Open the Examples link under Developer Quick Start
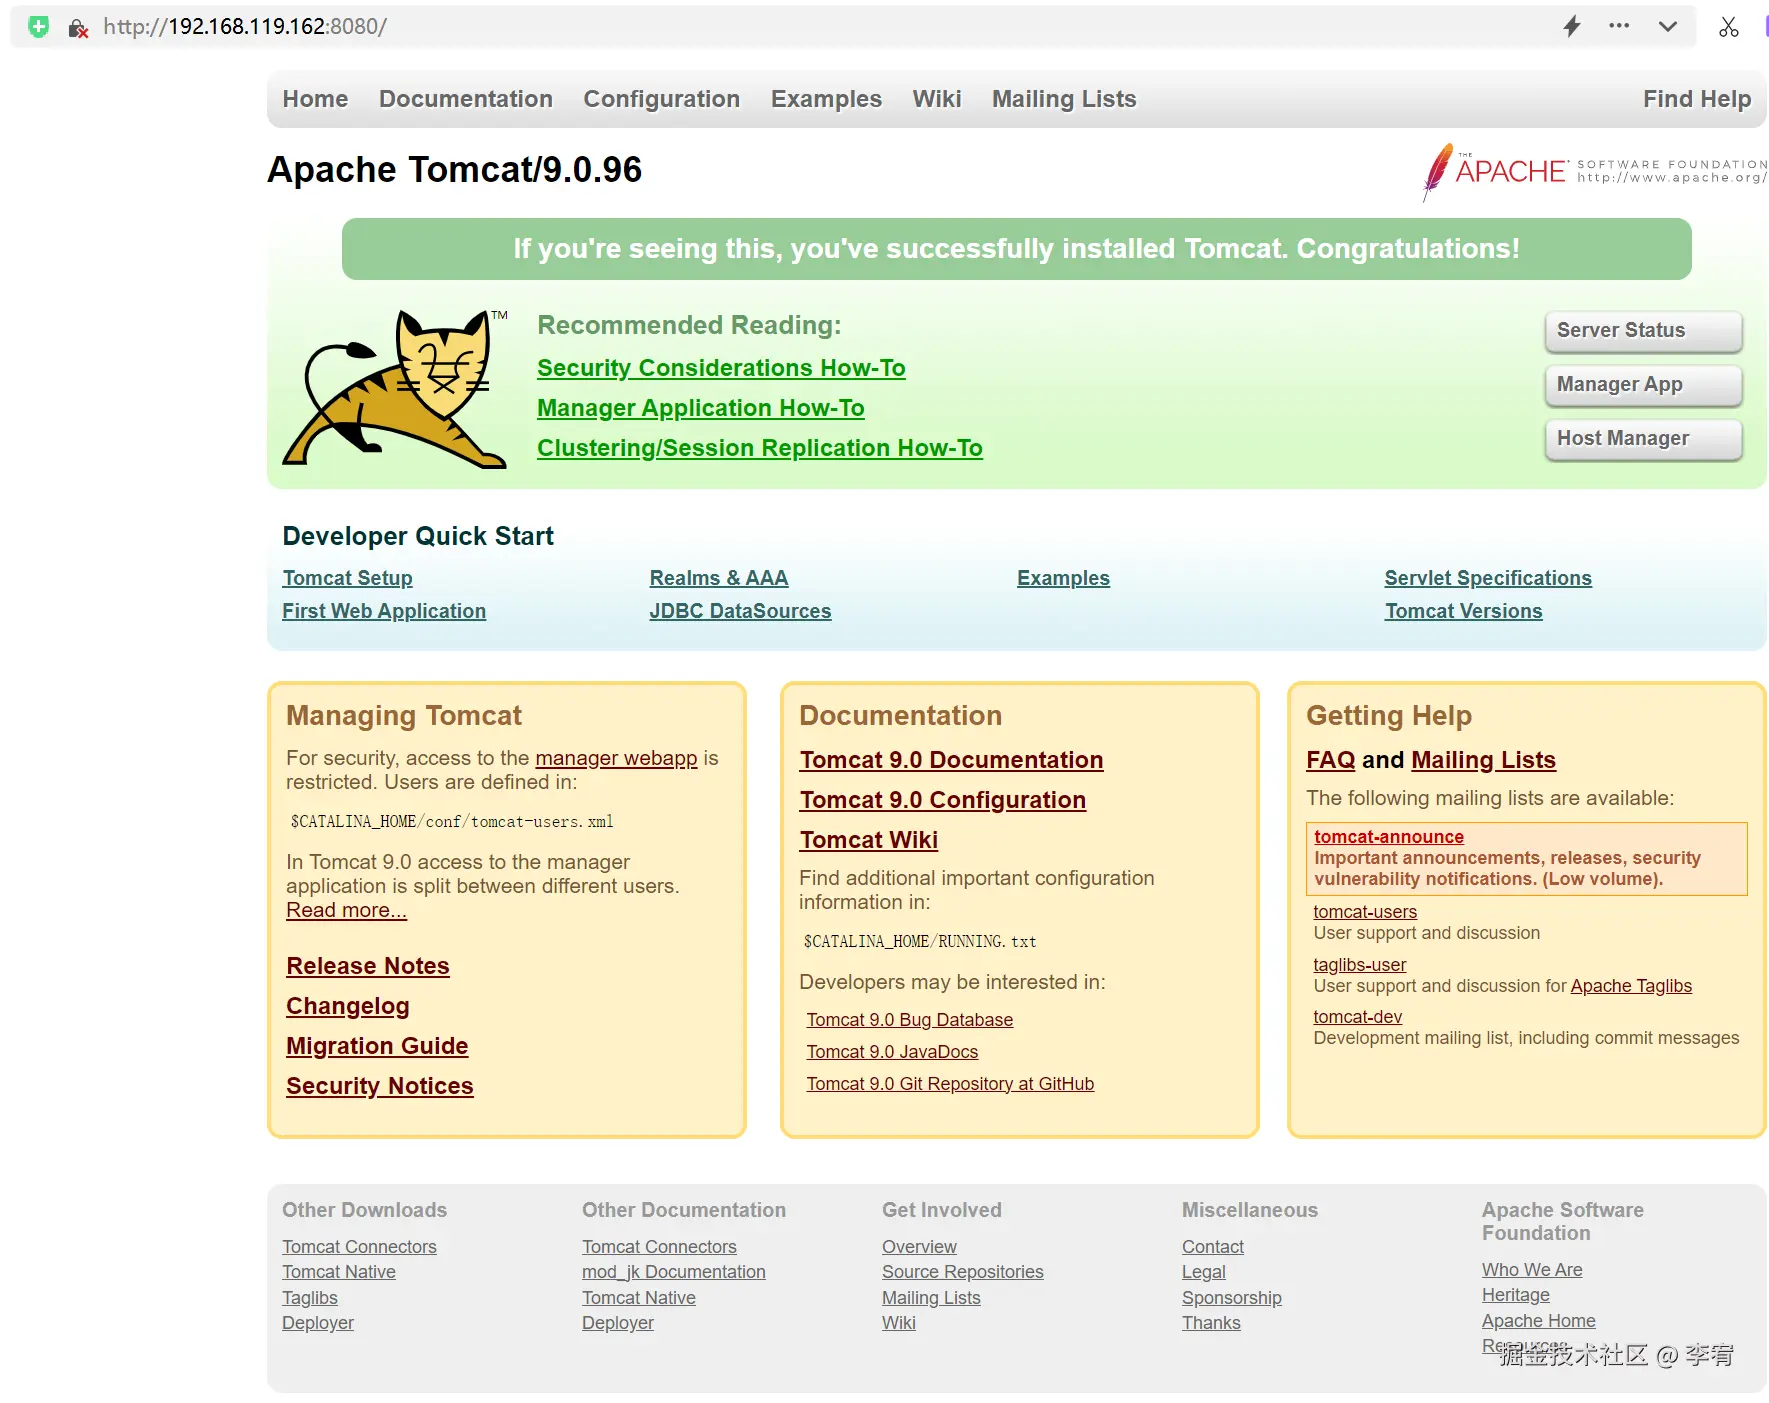The image size is (1769, 1403). 1063,578
